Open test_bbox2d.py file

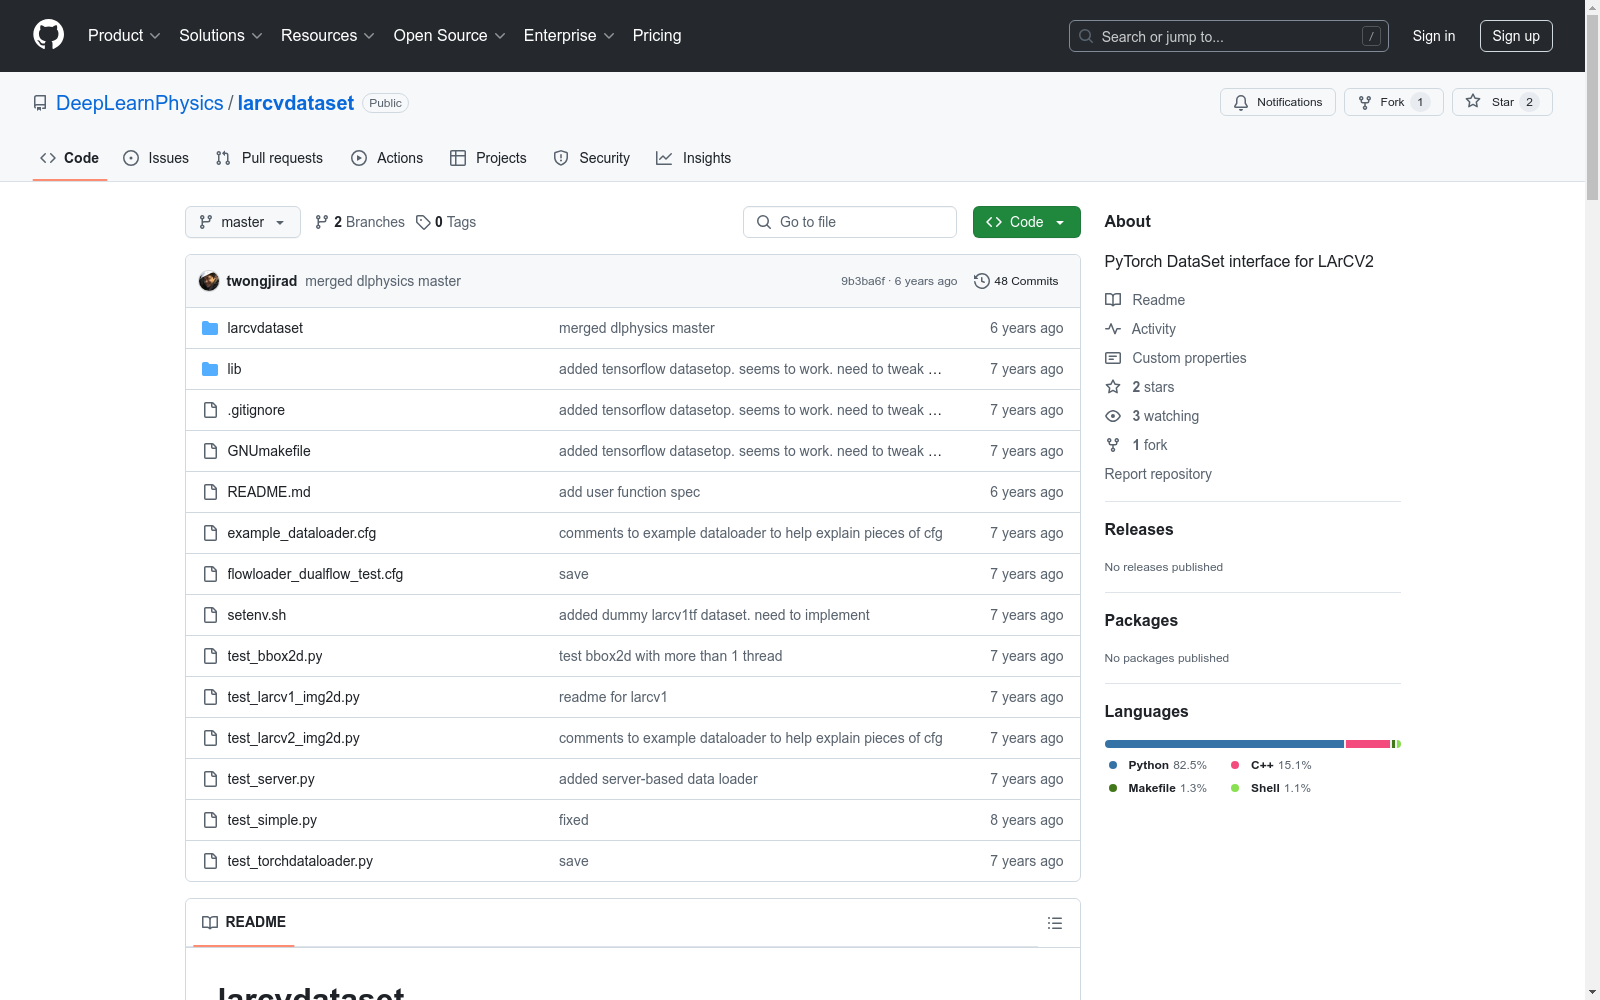(x=275, y=656)
